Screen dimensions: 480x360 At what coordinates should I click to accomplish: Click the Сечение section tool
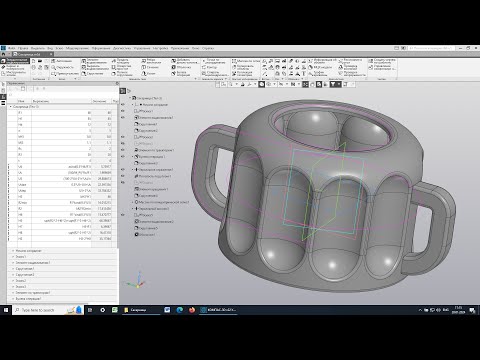point(150,67)
